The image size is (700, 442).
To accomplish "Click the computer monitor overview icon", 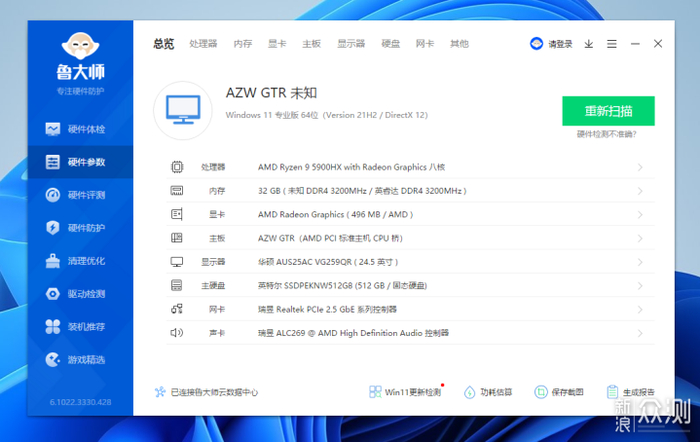I will pos(183,110).
